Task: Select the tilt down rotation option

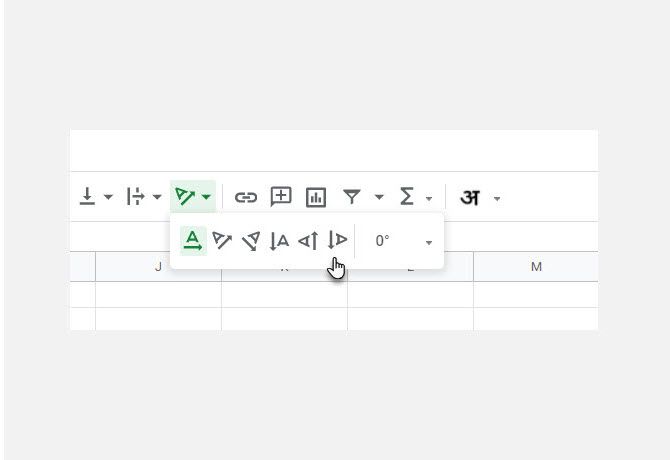Action: [251, 241]
